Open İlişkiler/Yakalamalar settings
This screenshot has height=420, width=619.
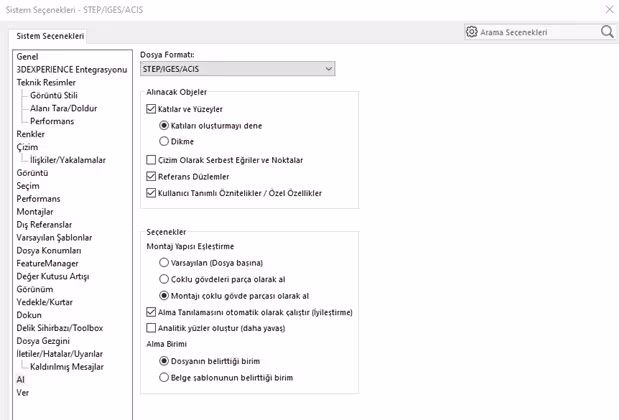tap(68, 160)
